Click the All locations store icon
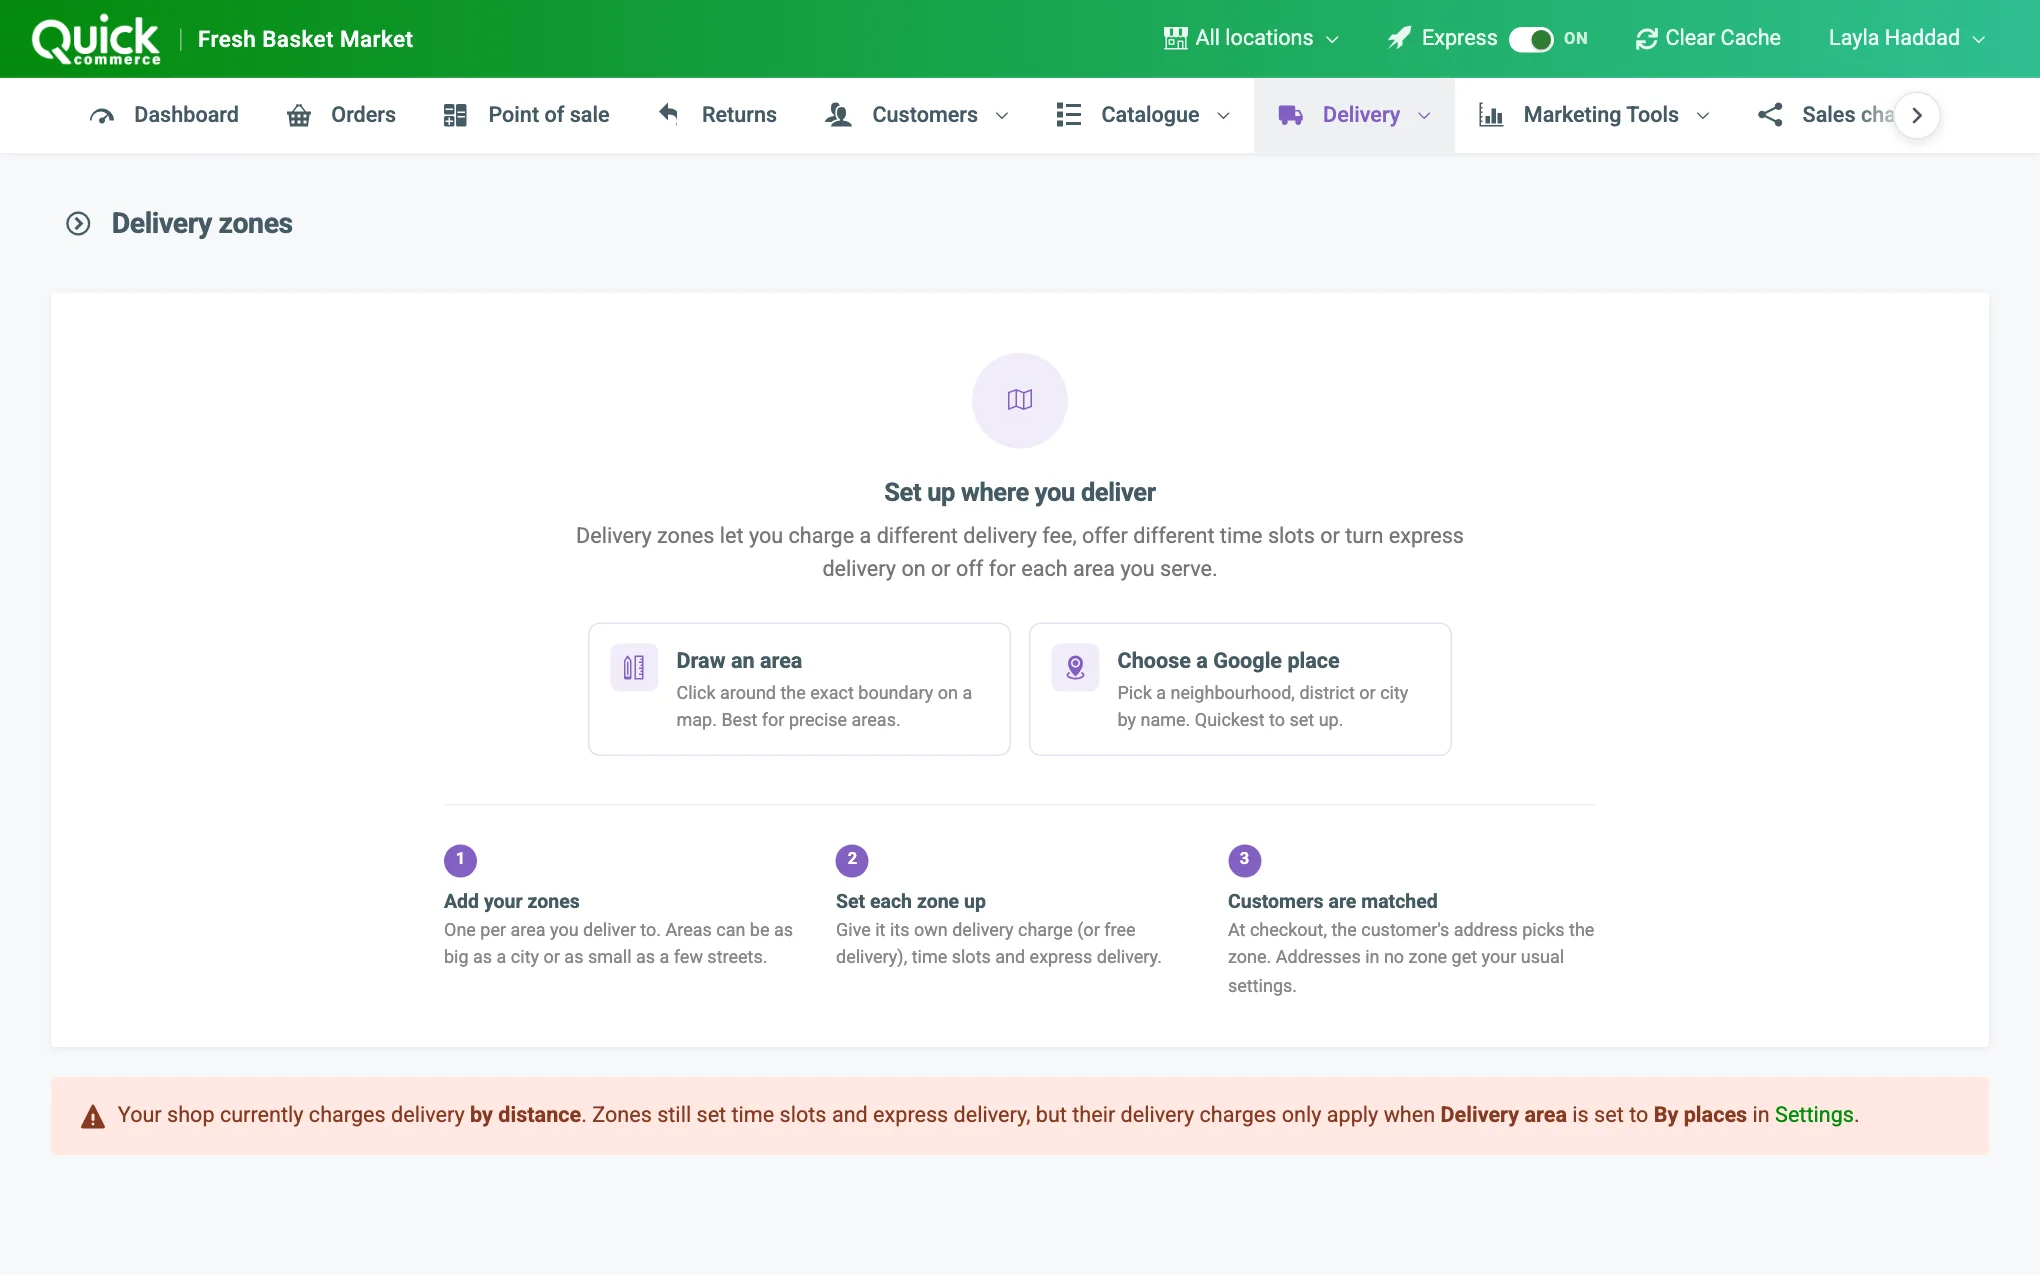The image size is (2040, 1275). tap(1175, 38)
